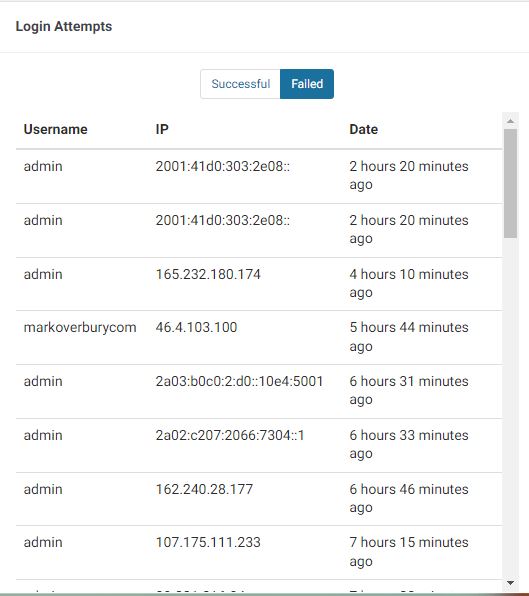Click the empty scrollbar track below thumb
This screenshot has height=596, width=529.
(x=510, y=407)
